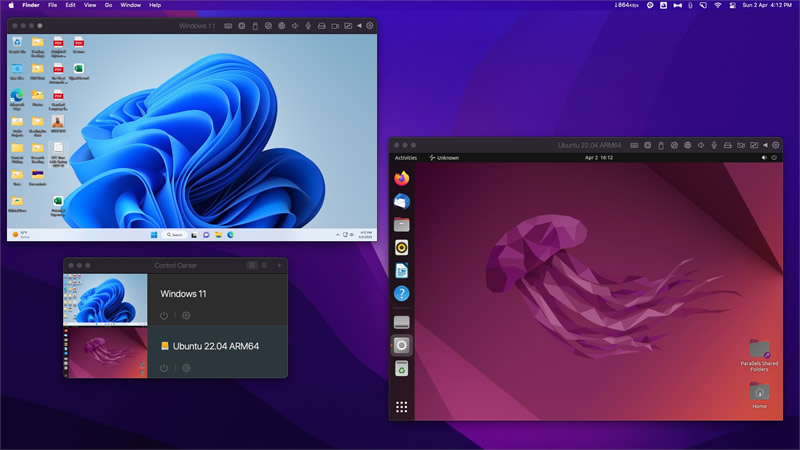Open Settings gear in the Ubuntu dock

coord(402,345)
